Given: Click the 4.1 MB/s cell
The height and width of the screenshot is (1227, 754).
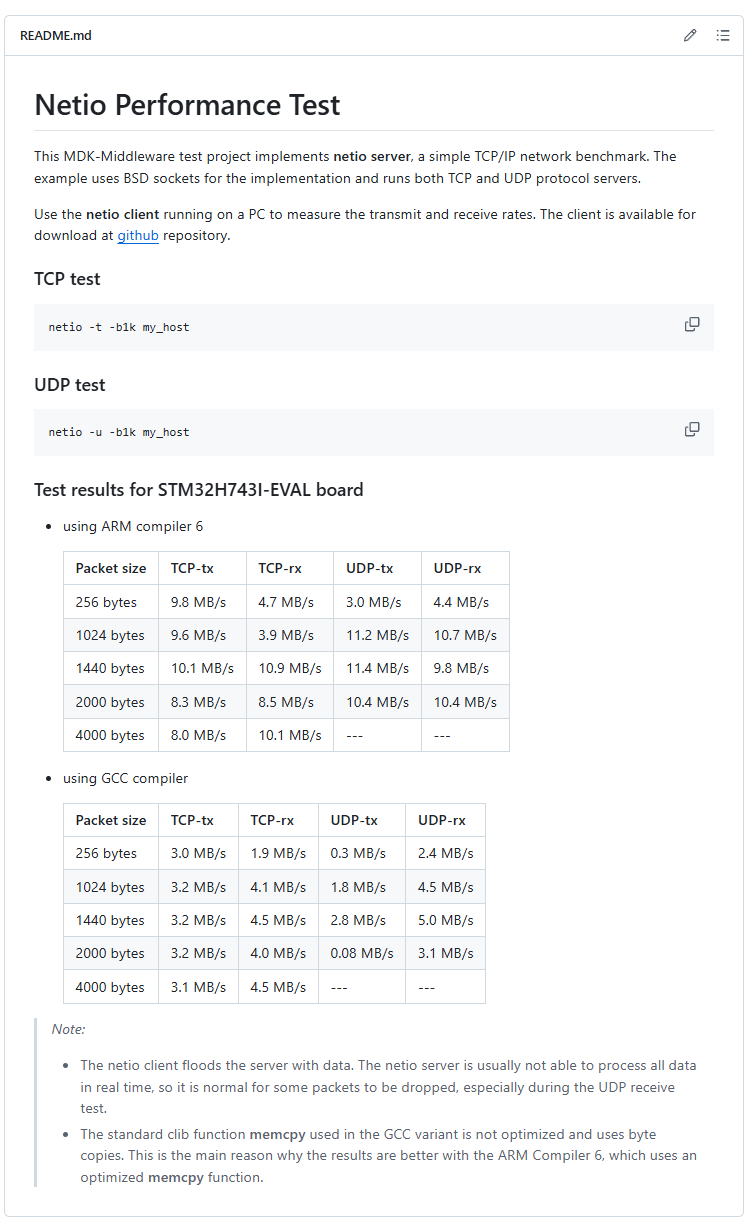Looking at the screenshot, I should (x=279, y=887).
